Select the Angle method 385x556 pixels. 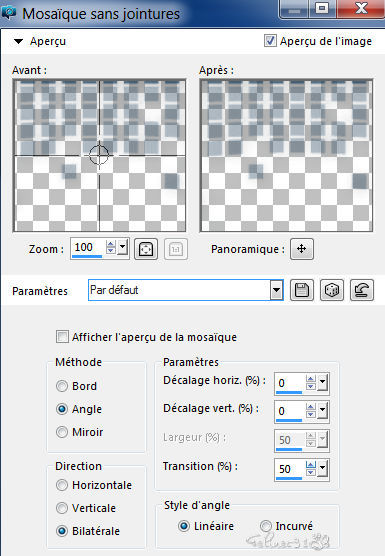tap(62, 409)
